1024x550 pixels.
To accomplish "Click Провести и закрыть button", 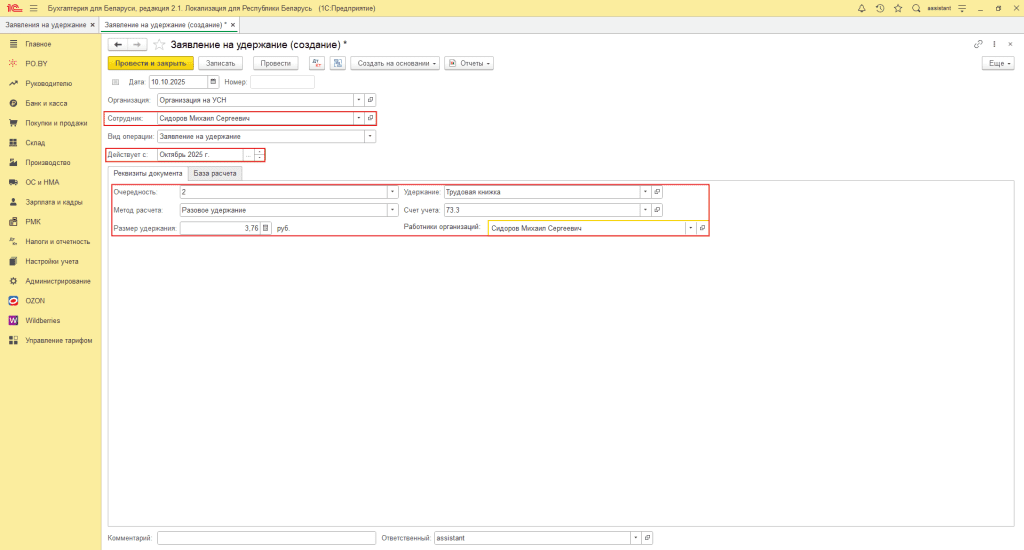I will point(150,63).
